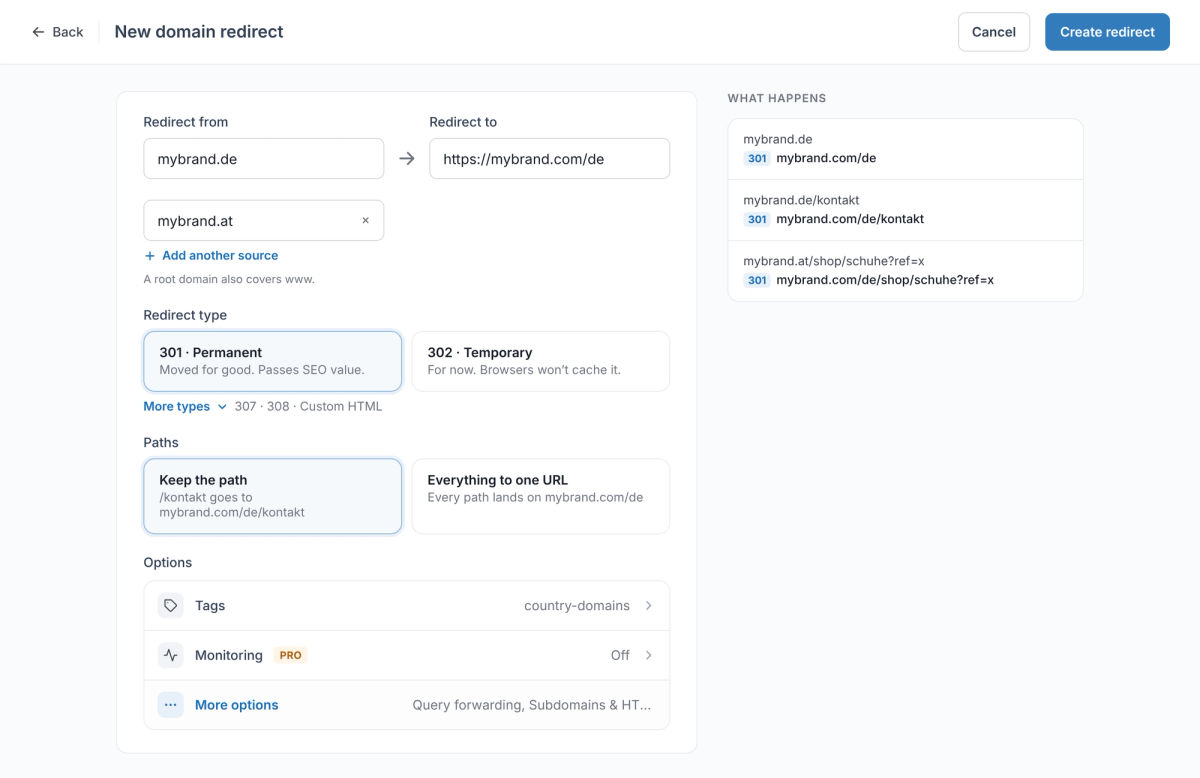Click the root domain covers www hint
1200x778 pixels.
(x=229, y=280)
